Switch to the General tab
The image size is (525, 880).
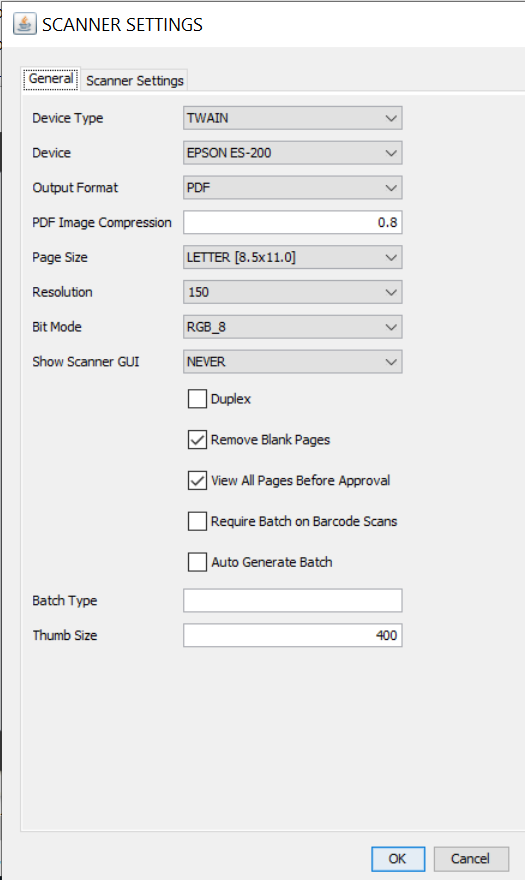(x=51, y=79)
